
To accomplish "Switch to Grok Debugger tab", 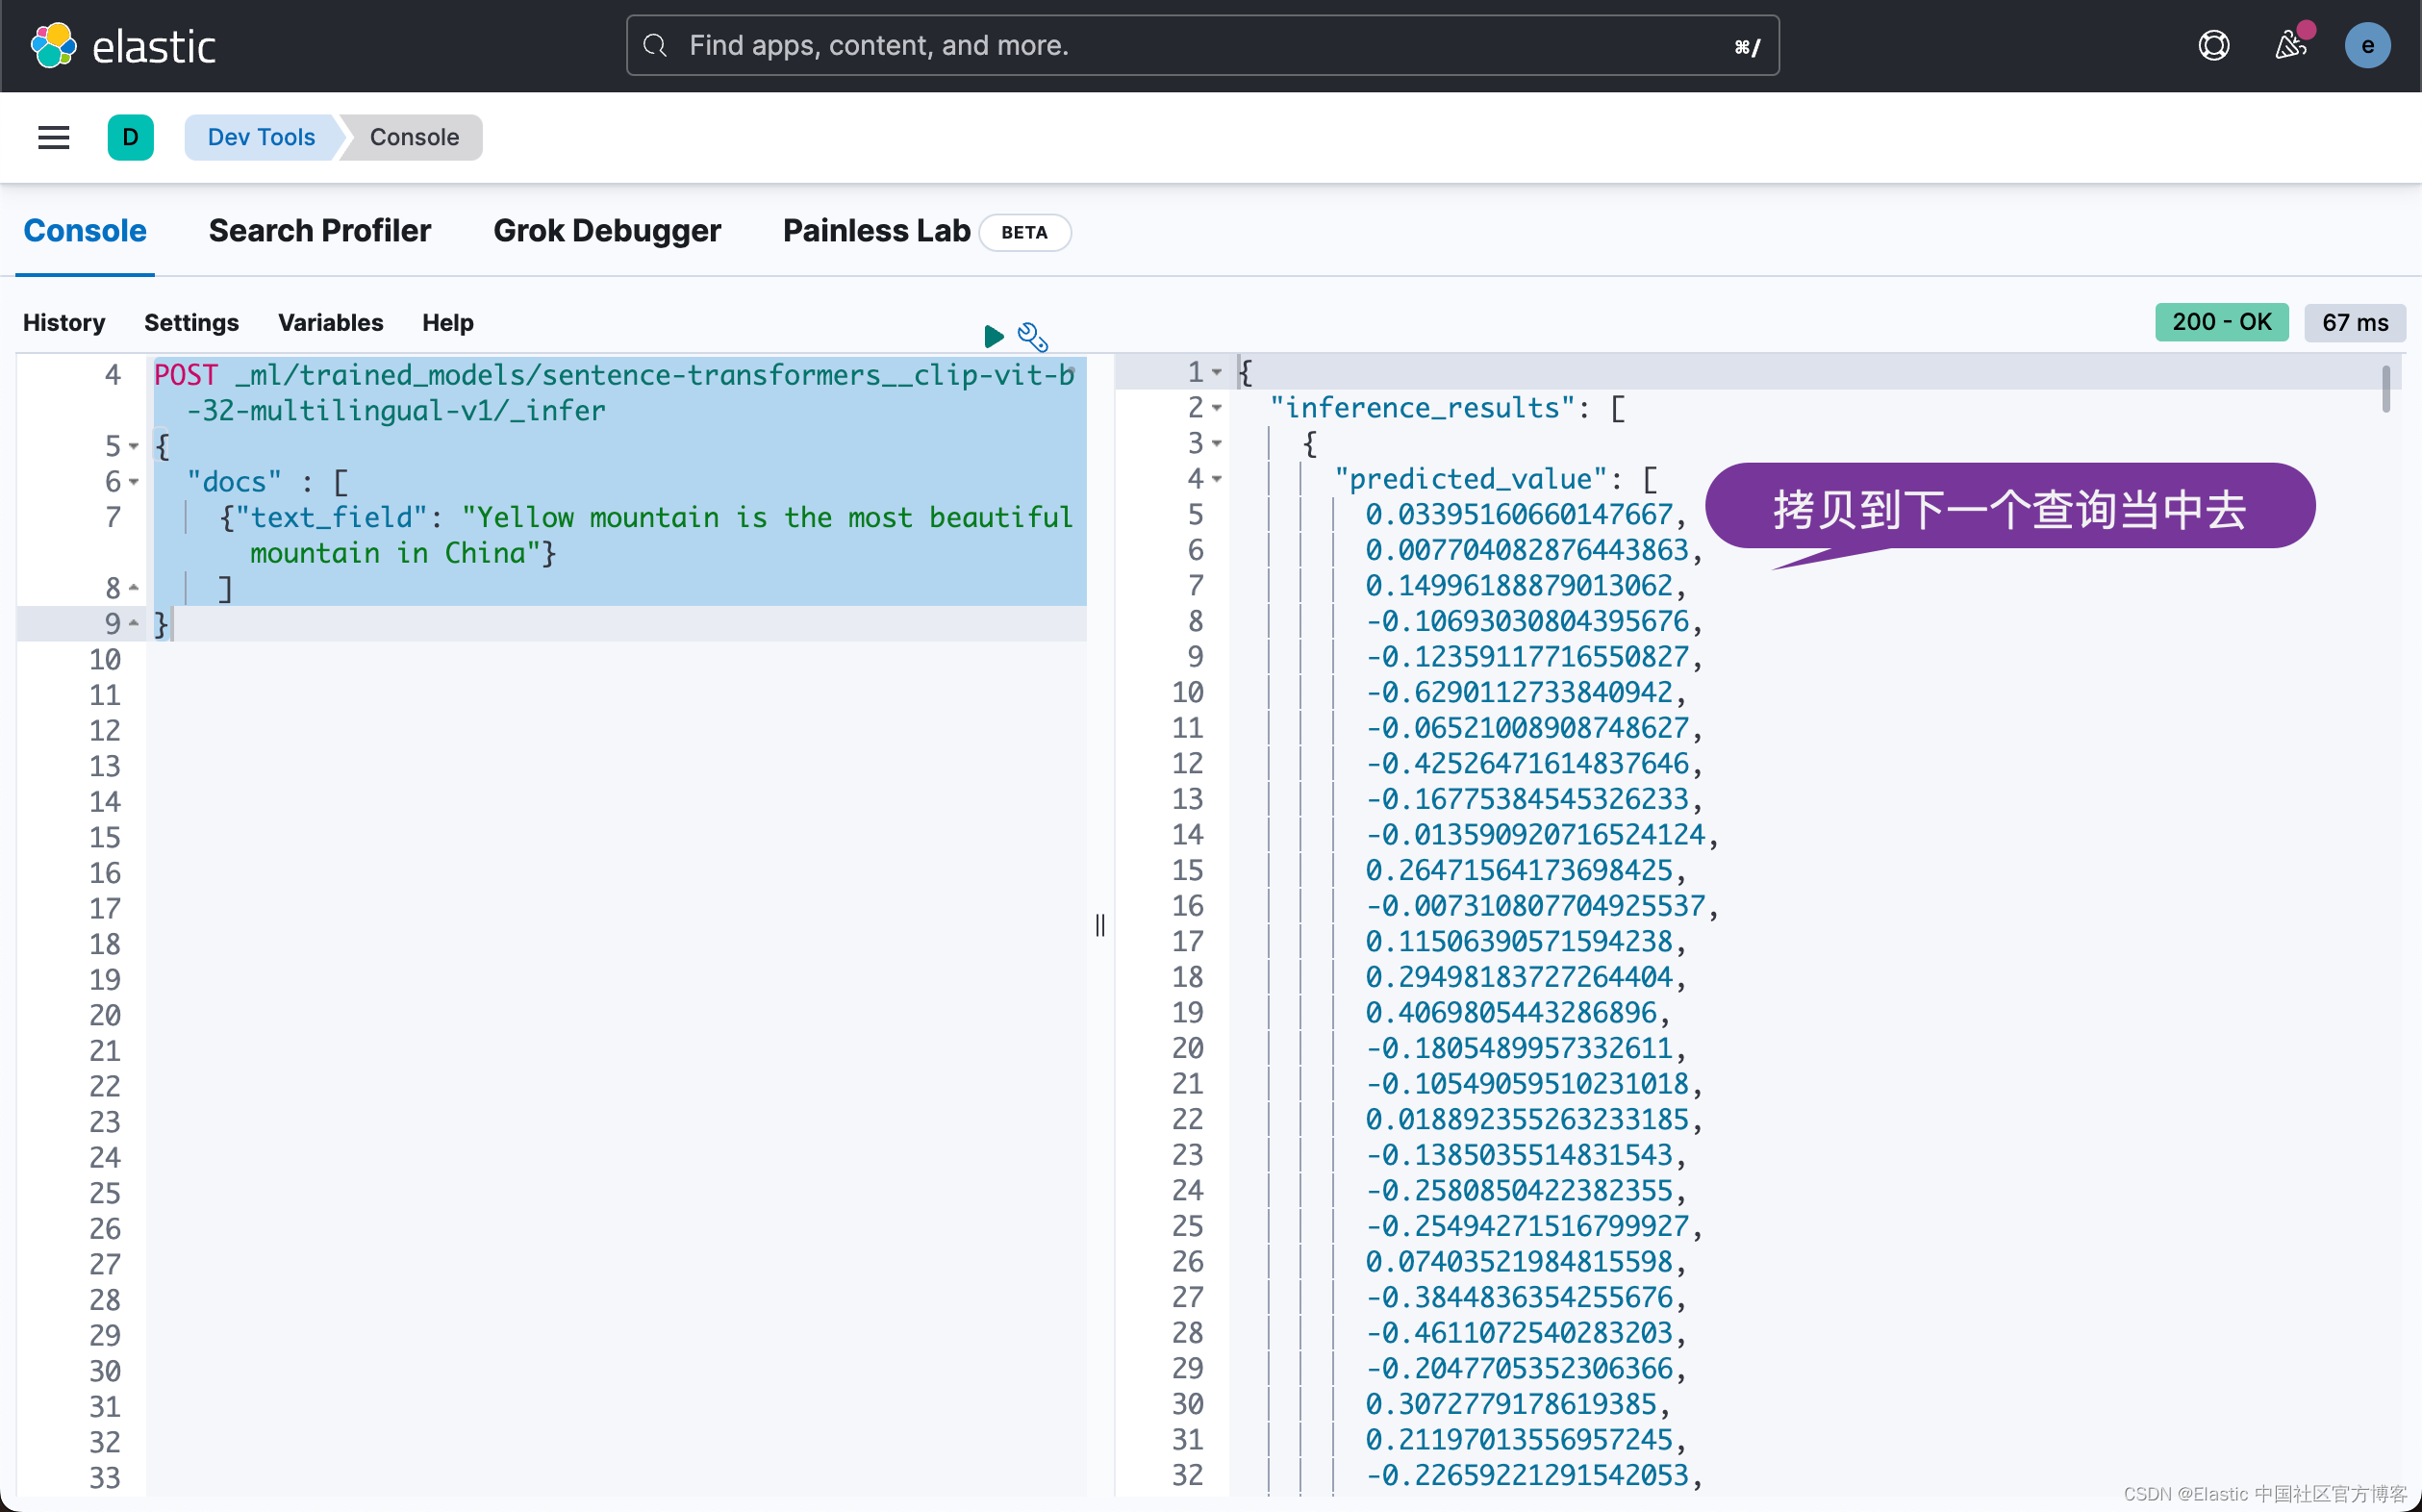I will click(x=606, y=231).
